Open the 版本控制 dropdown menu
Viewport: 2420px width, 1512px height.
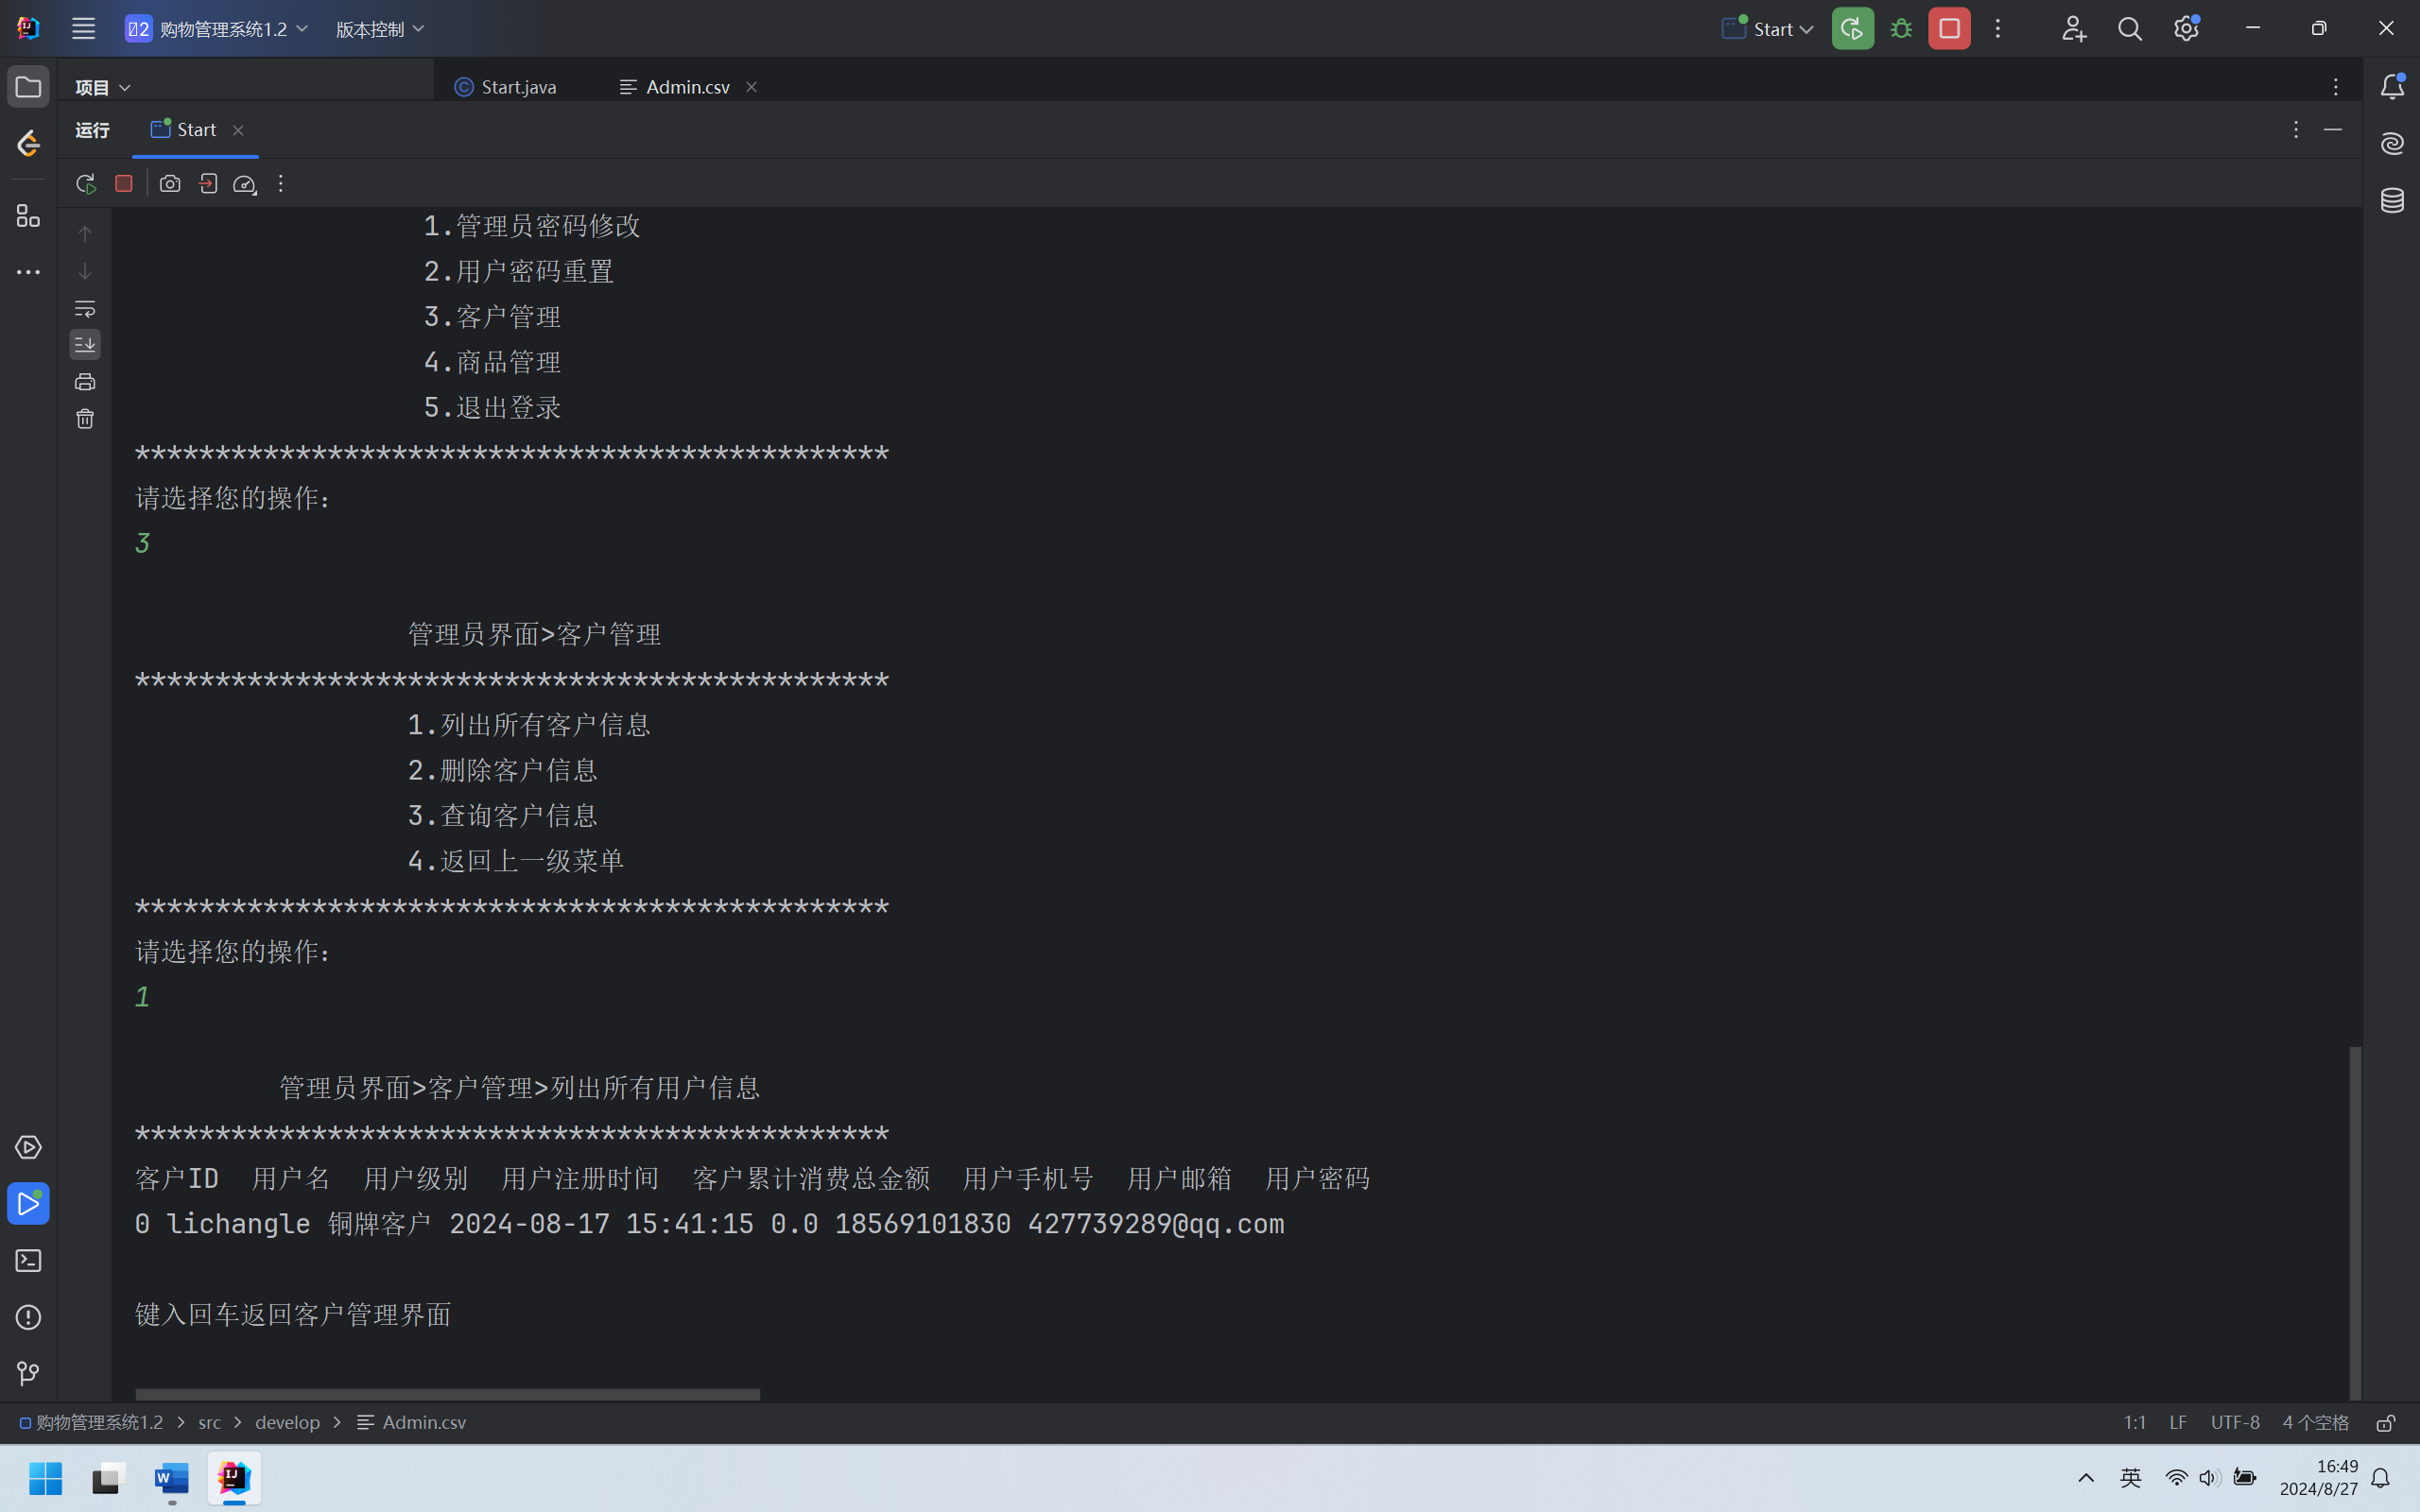point(379,29)
